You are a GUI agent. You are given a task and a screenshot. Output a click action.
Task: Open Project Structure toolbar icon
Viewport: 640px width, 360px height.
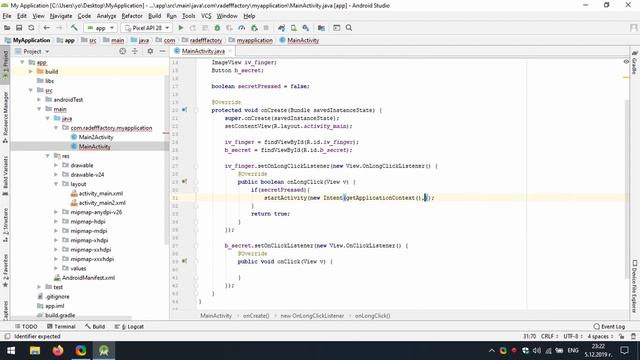[x=321, y=28]
